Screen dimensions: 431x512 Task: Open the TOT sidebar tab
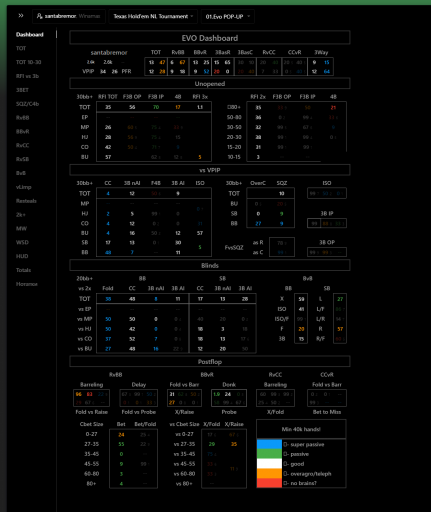pyautogui.click(x=21, y=48)
